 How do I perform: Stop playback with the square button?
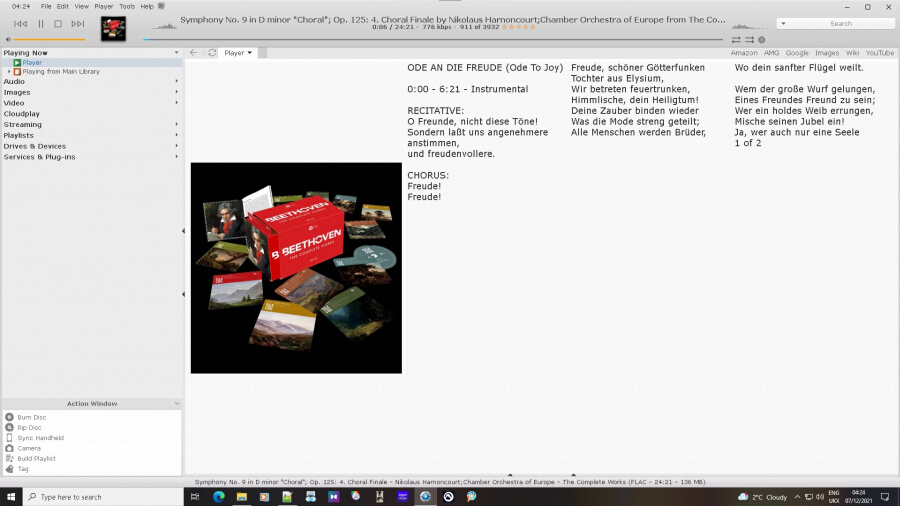58,24
